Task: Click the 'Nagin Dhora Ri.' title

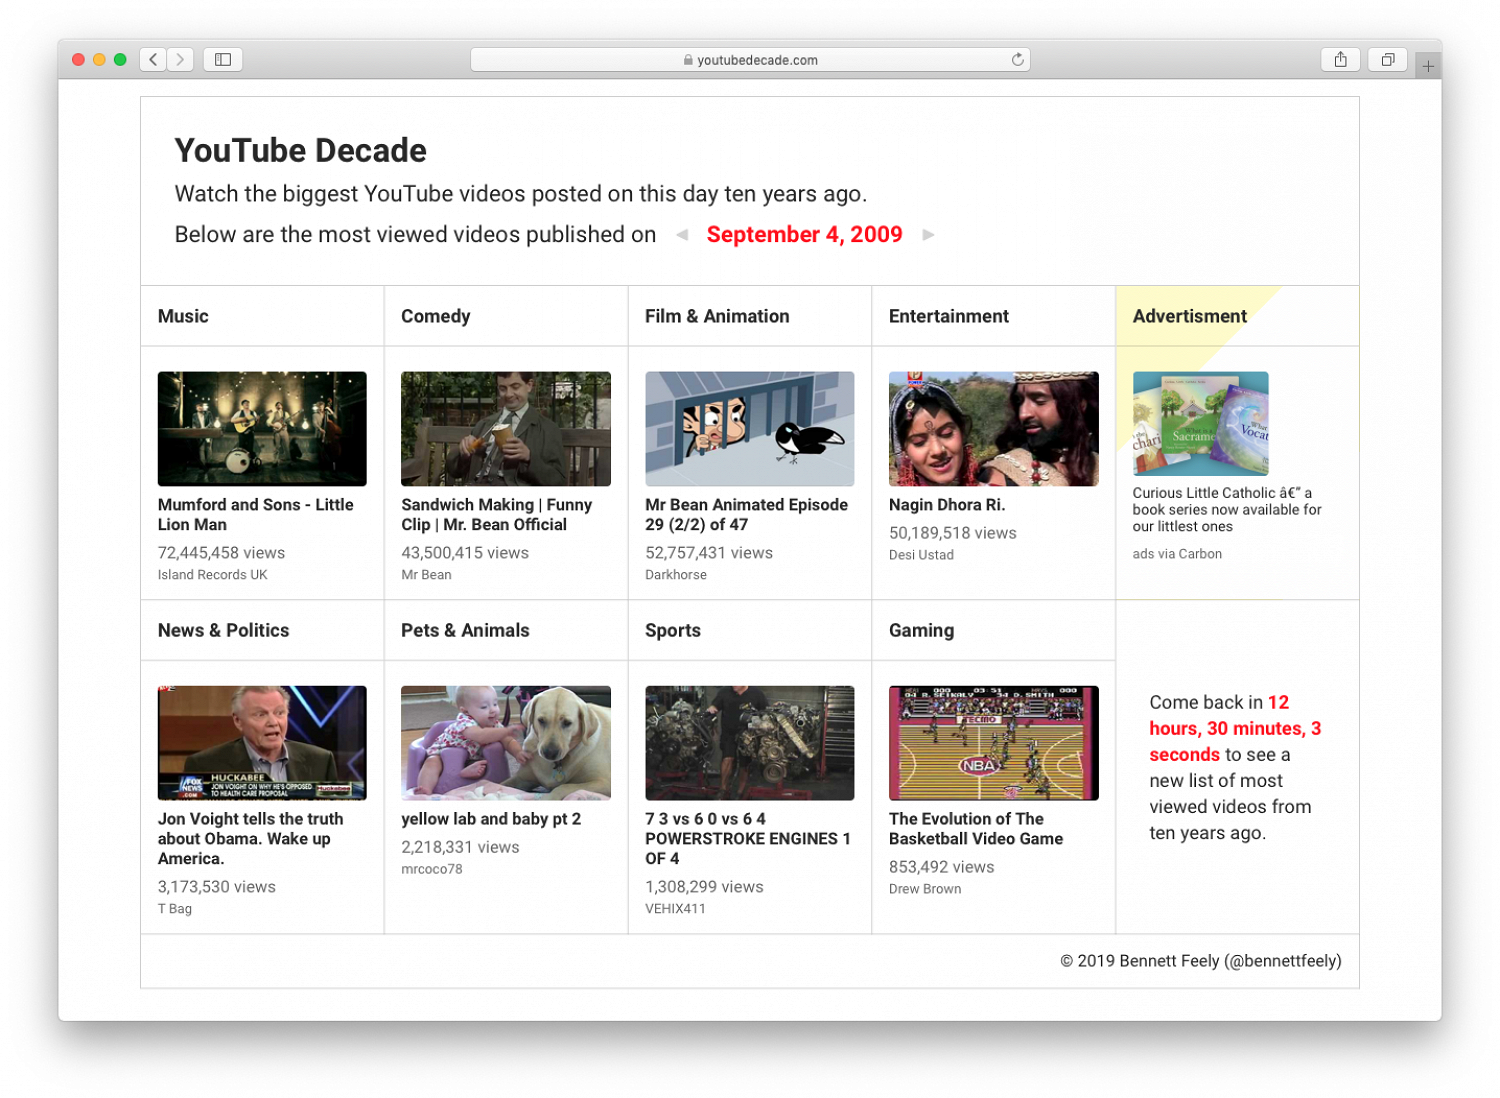Action: (947, 505)
